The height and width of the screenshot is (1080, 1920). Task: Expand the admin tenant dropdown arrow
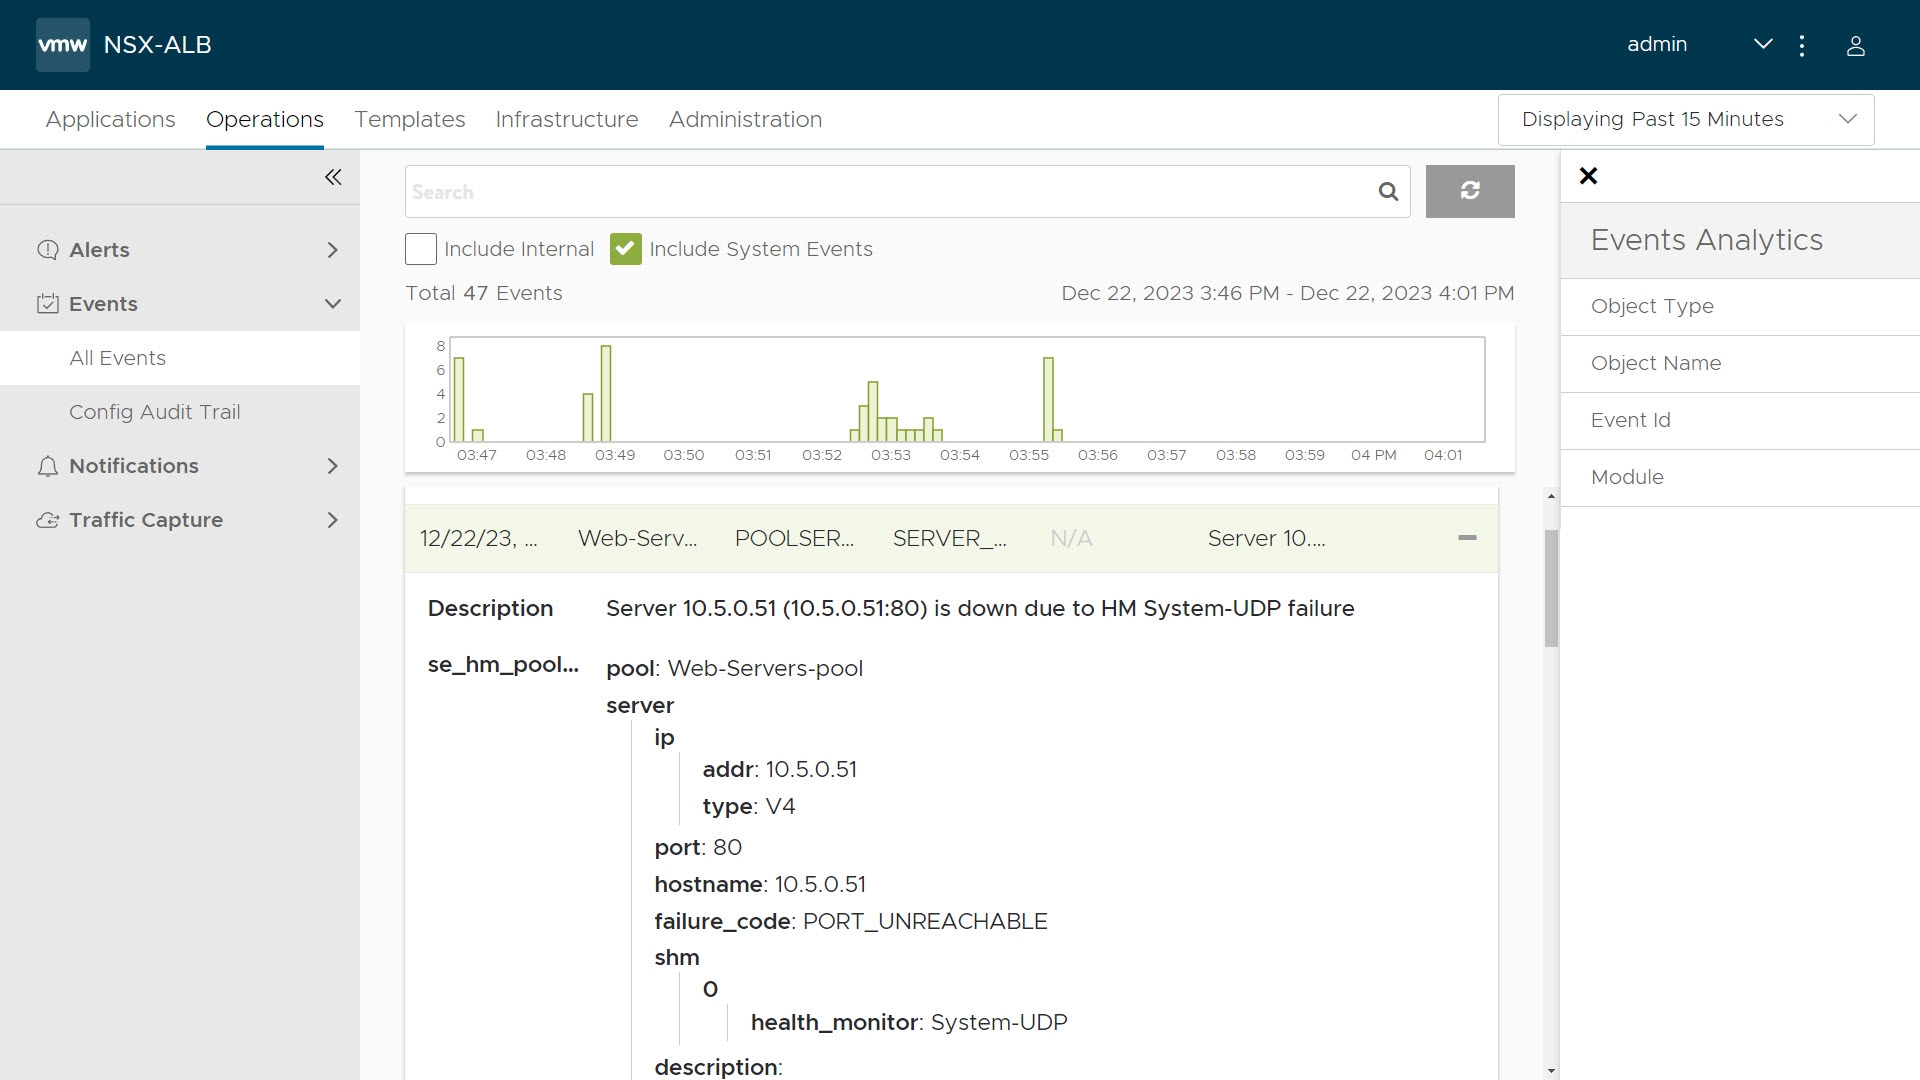click(1763, 45)
